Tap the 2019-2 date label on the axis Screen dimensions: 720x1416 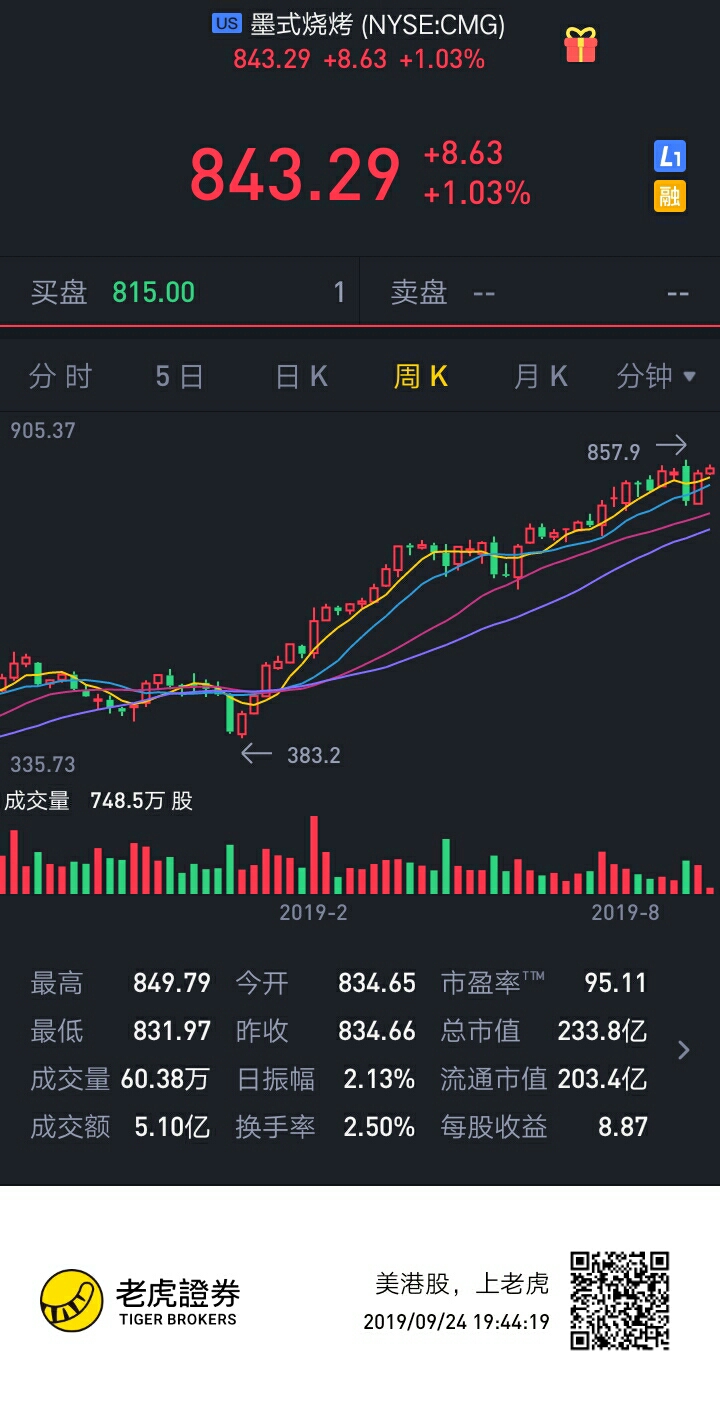click(313, 912)
